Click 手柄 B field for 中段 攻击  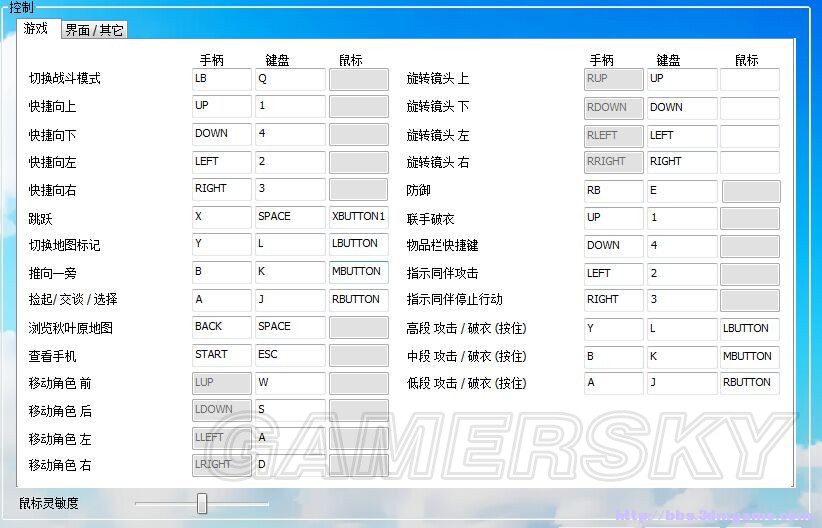pyautogui.click(x=614, y=357)
